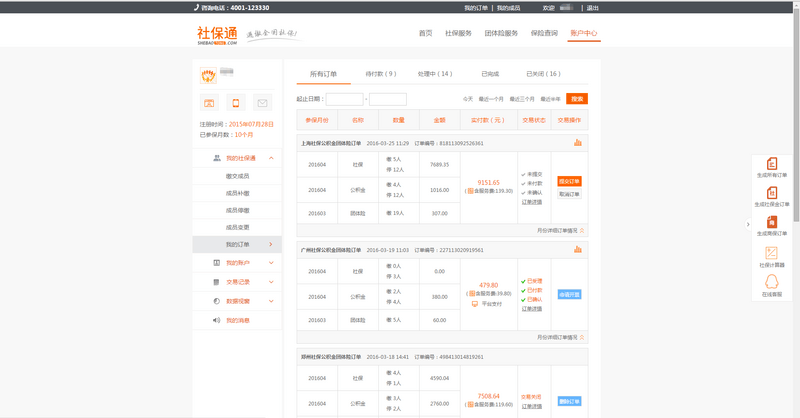
Task: Click service fee icon beside 含服务费39.80
Action: click(472, 293)
